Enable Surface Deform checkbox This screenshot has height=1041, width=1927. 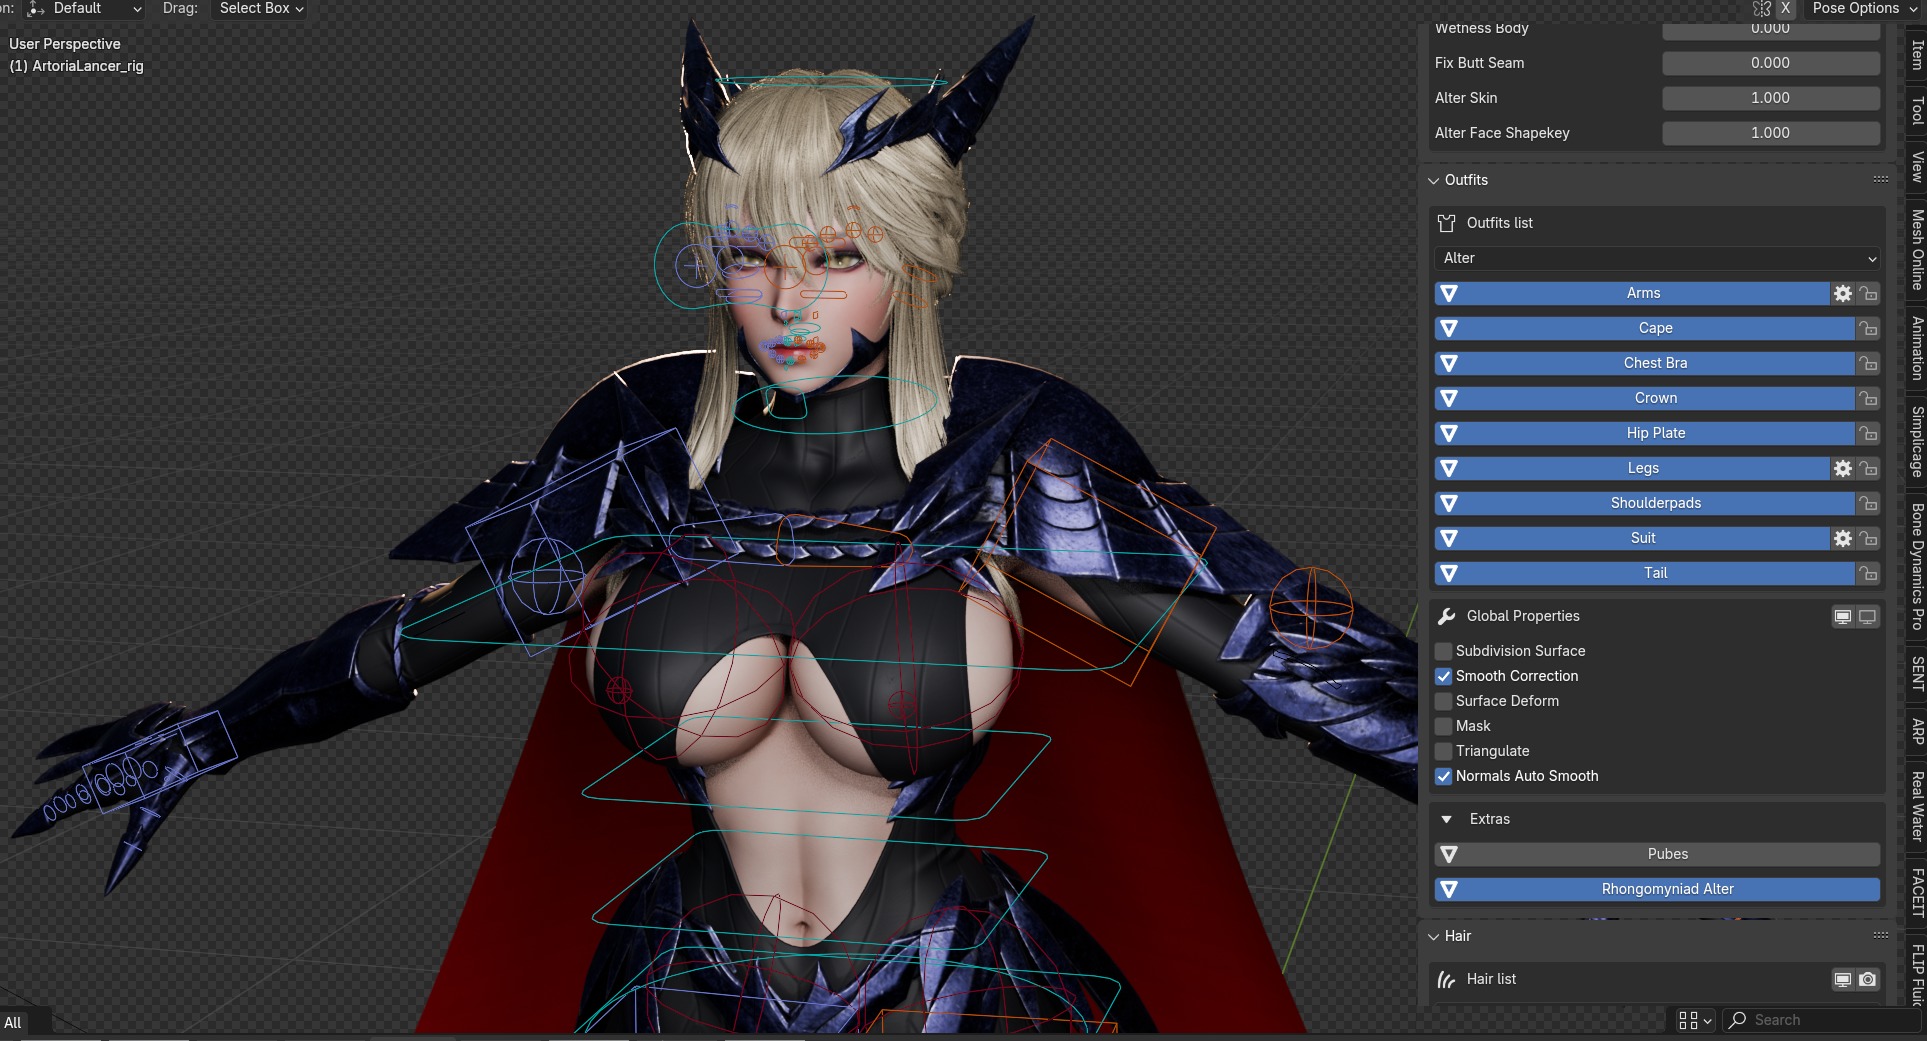1443,701
